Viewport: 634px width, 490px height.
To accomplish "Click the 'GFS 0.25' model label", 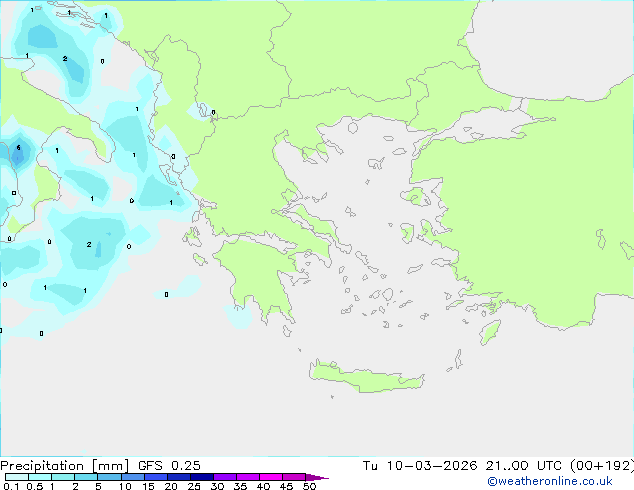I will coord(169,466).
